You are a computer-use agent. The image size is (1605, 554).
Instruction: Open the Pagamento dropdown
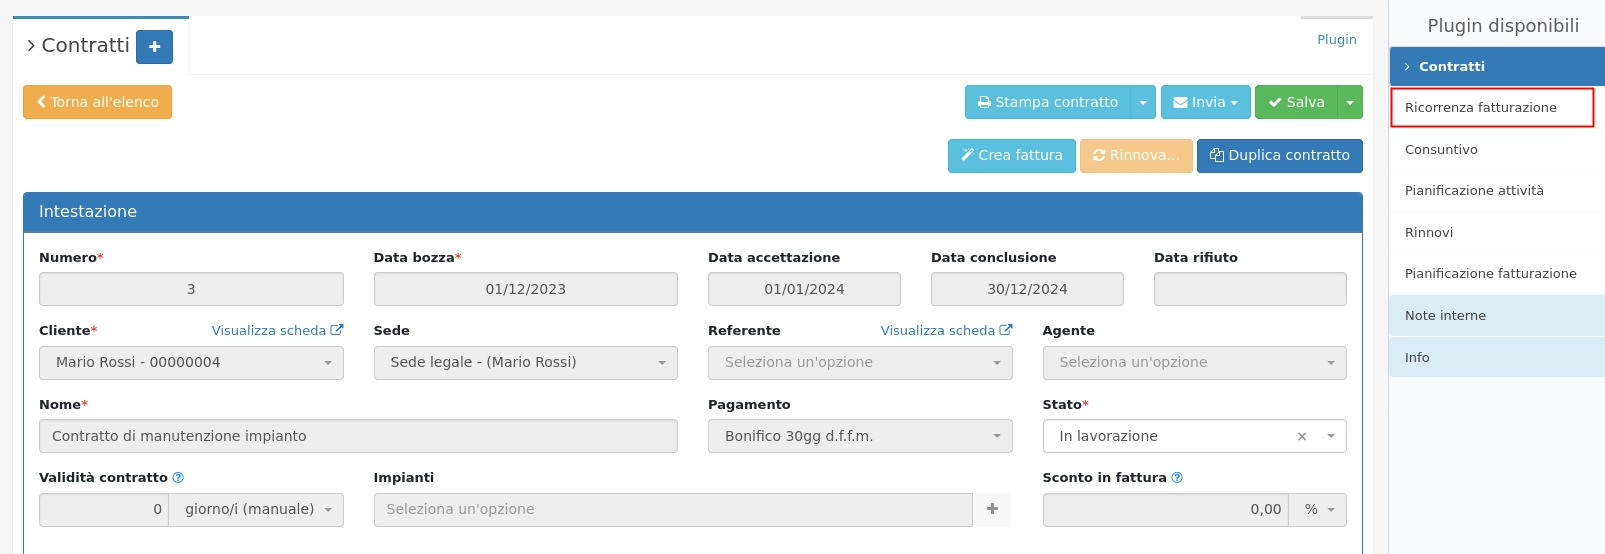(859, 436)
